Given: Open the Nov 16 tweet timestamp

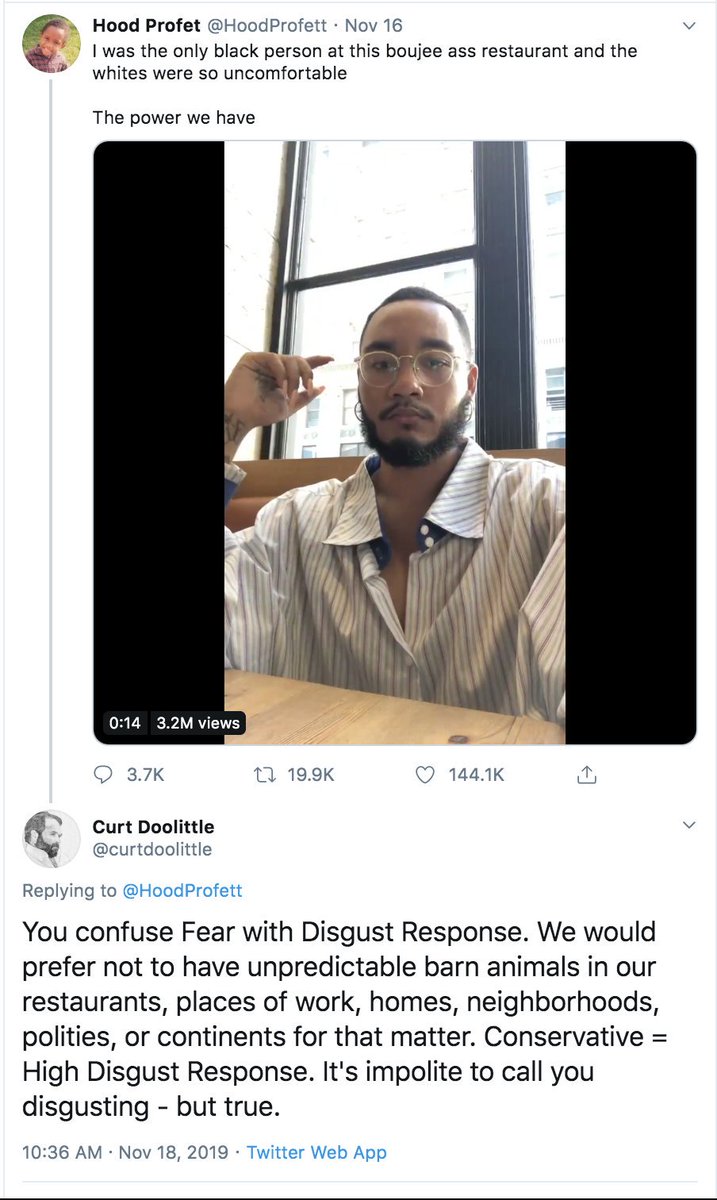Looking at the screenshot, I should click(373, 26).
